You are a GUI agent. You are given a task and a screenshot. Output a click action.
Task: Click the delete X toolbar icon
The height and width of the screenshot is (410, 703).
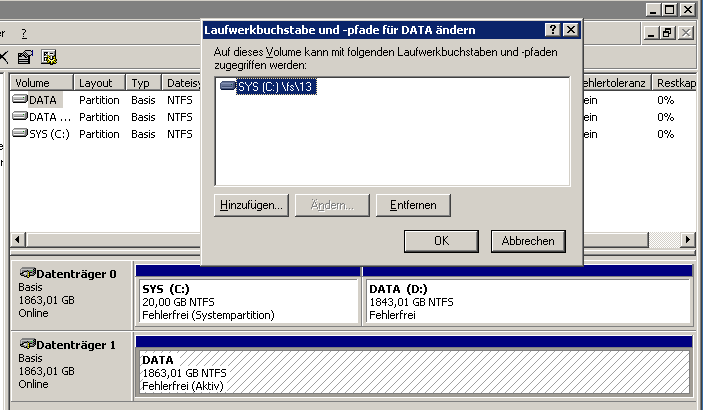coord(4,57)
